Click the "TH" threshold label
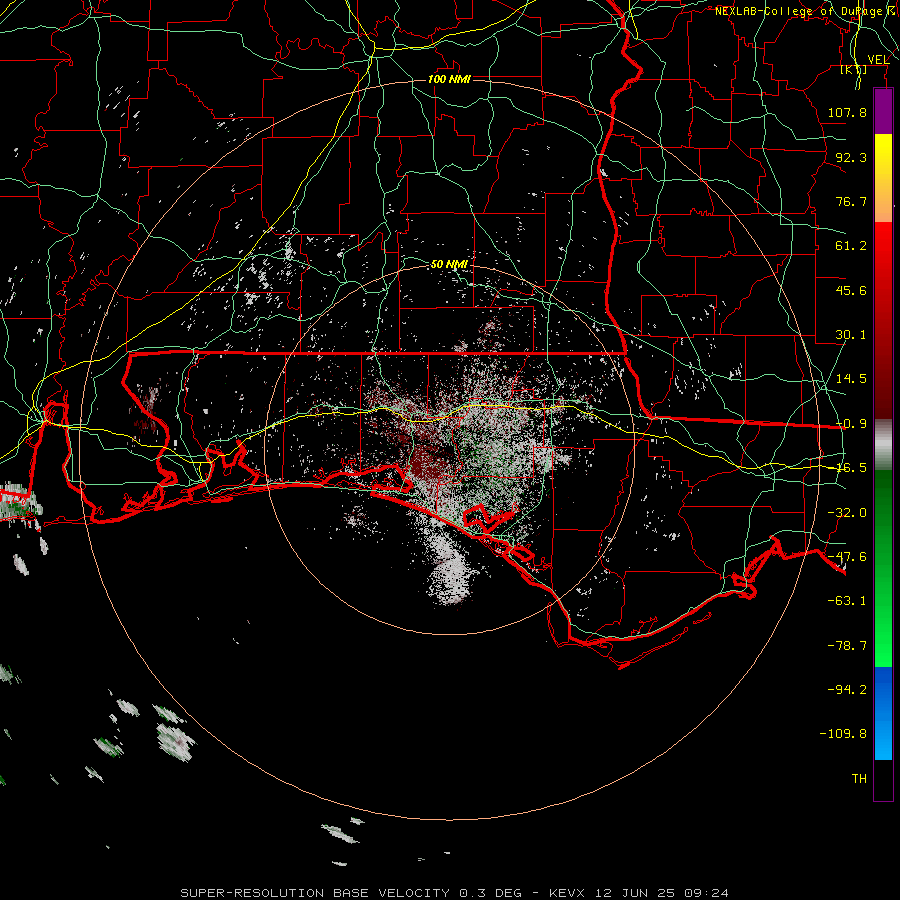 [859, 779]
